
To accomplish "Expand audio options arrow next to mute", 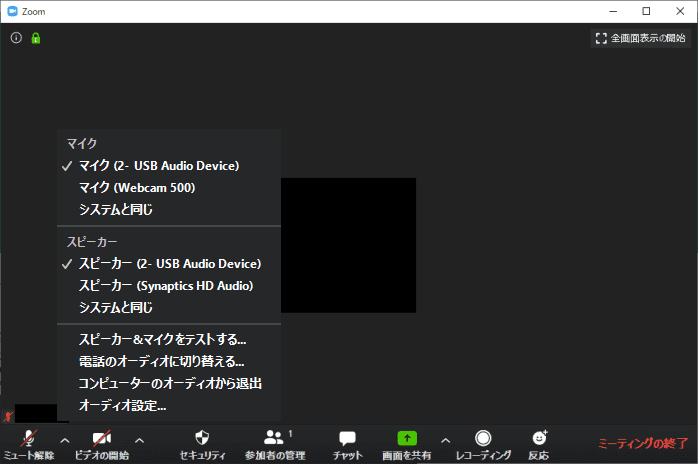I will coord(65,441).
